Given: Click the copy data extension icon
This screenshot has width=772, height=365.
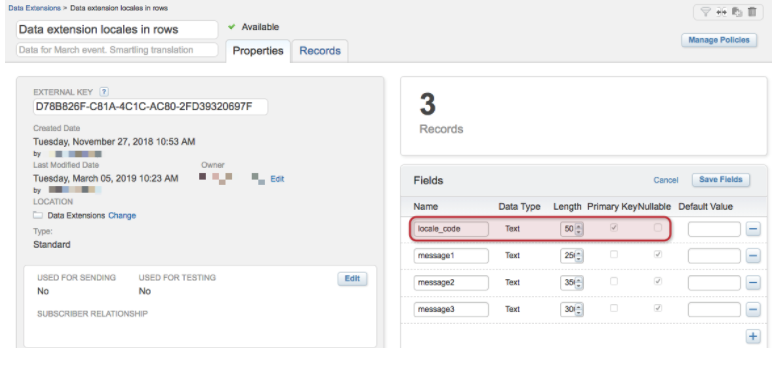Looking at the screenshot, I should pyautogui.click(x=737, y=12).
